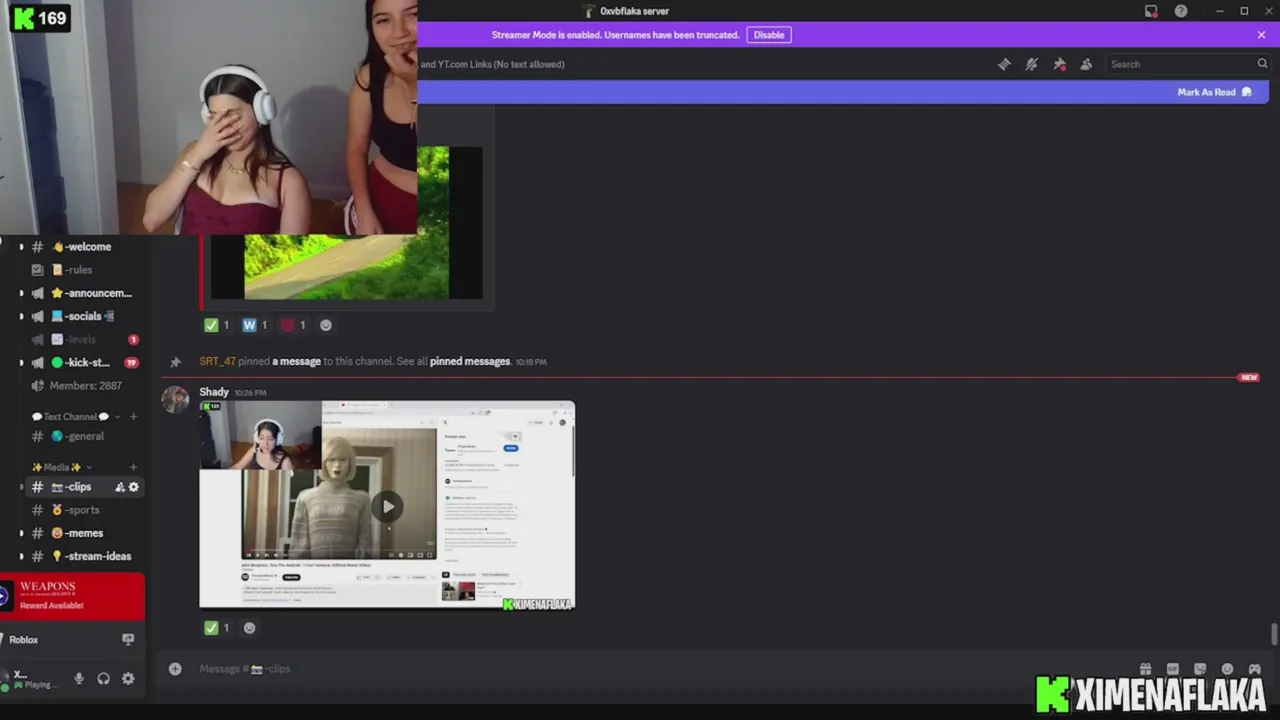Open the GIF picker
The height and width of the screenshot is (720, 1280).
point(1172,669)
